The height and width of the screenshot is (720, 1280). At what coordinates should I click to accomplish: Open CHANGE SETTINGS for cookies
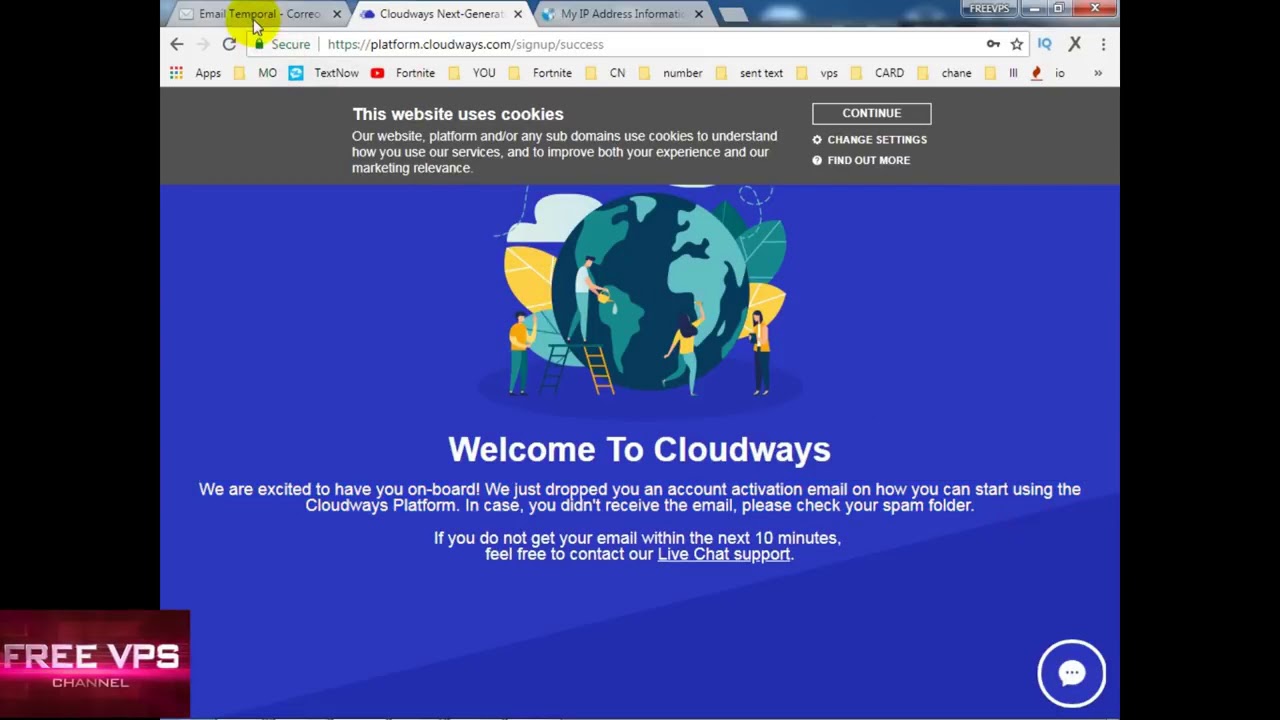869,140
